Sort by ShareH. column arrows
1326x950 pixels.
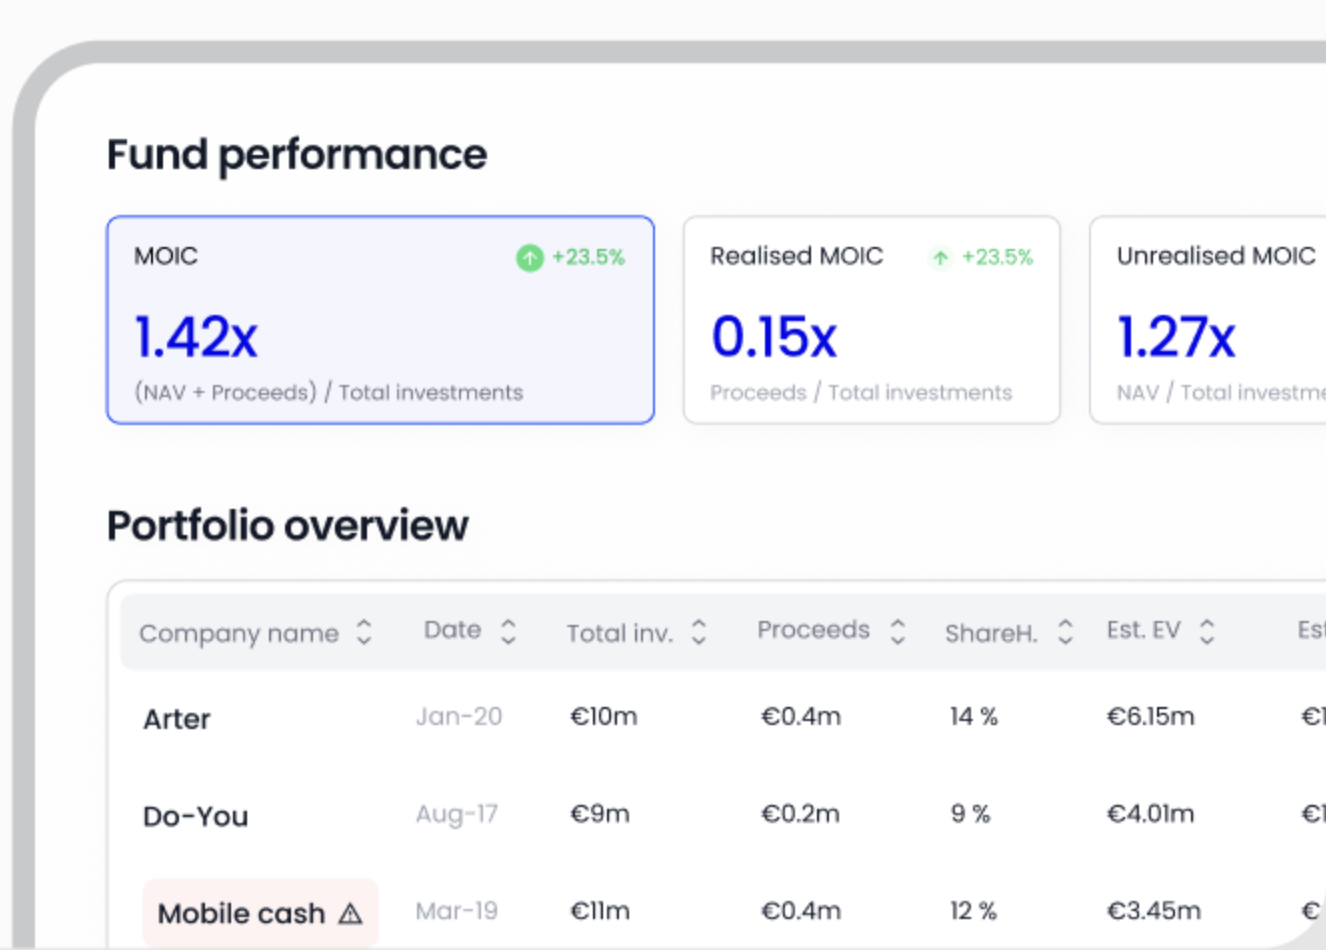click(x=1065, y=632)
